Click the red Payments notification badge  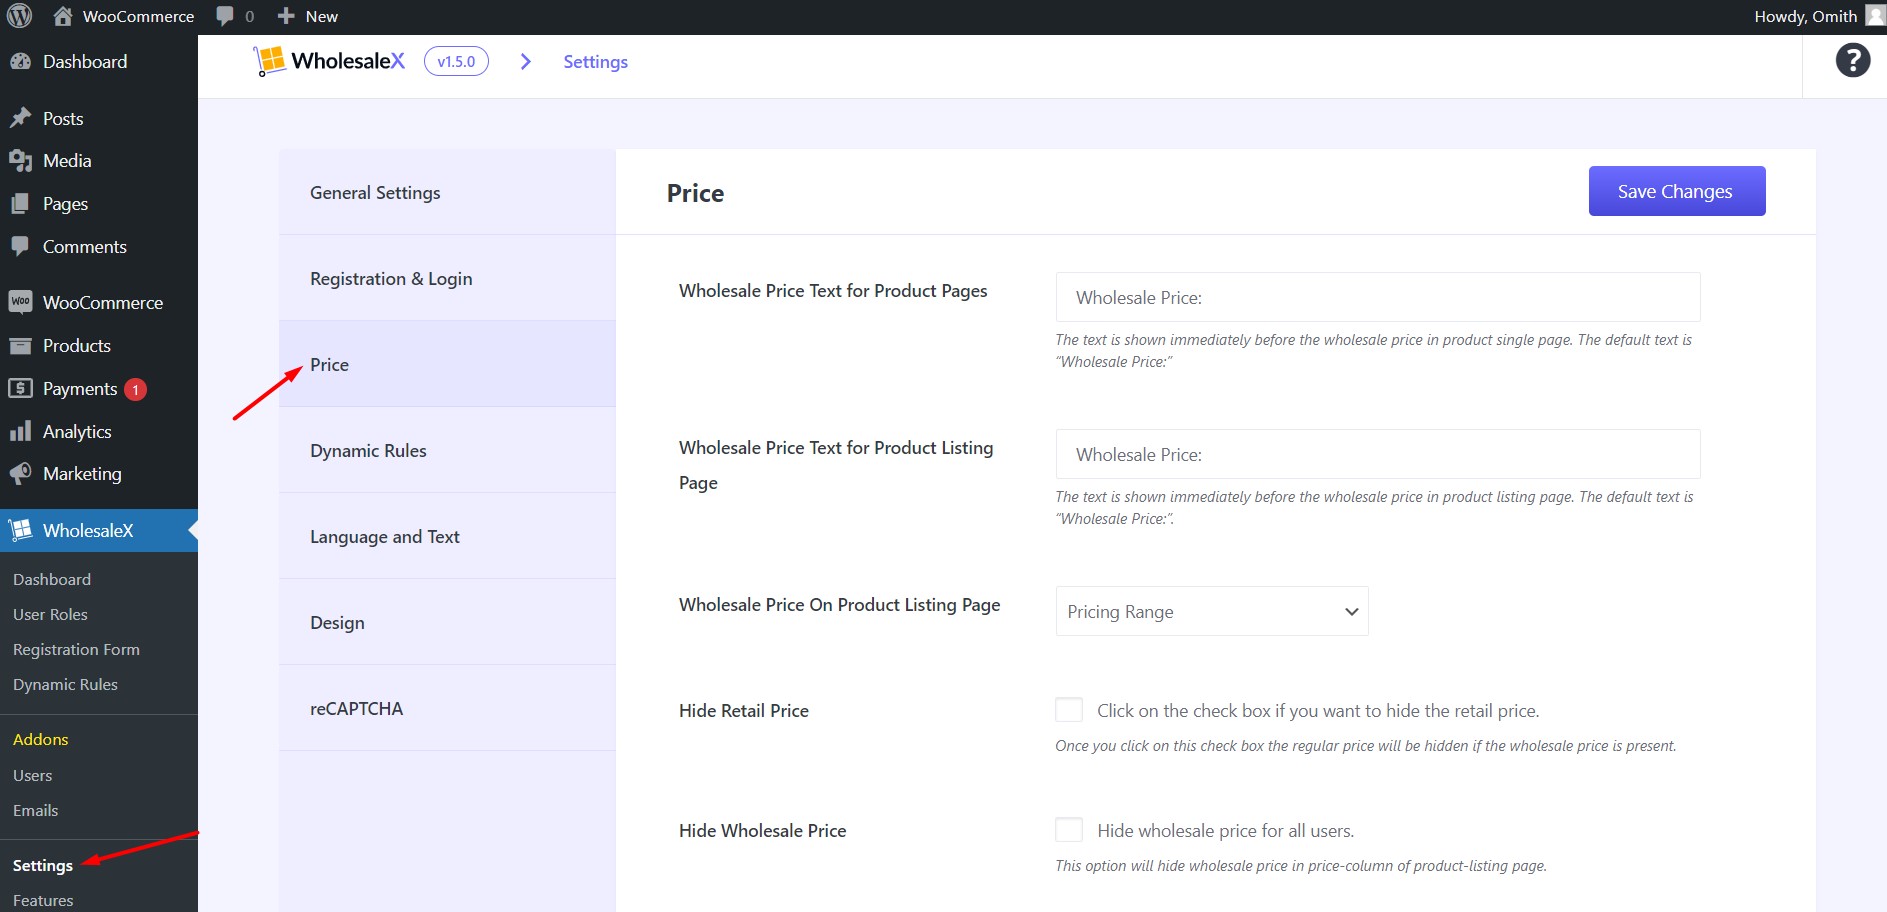coord(135,389)
